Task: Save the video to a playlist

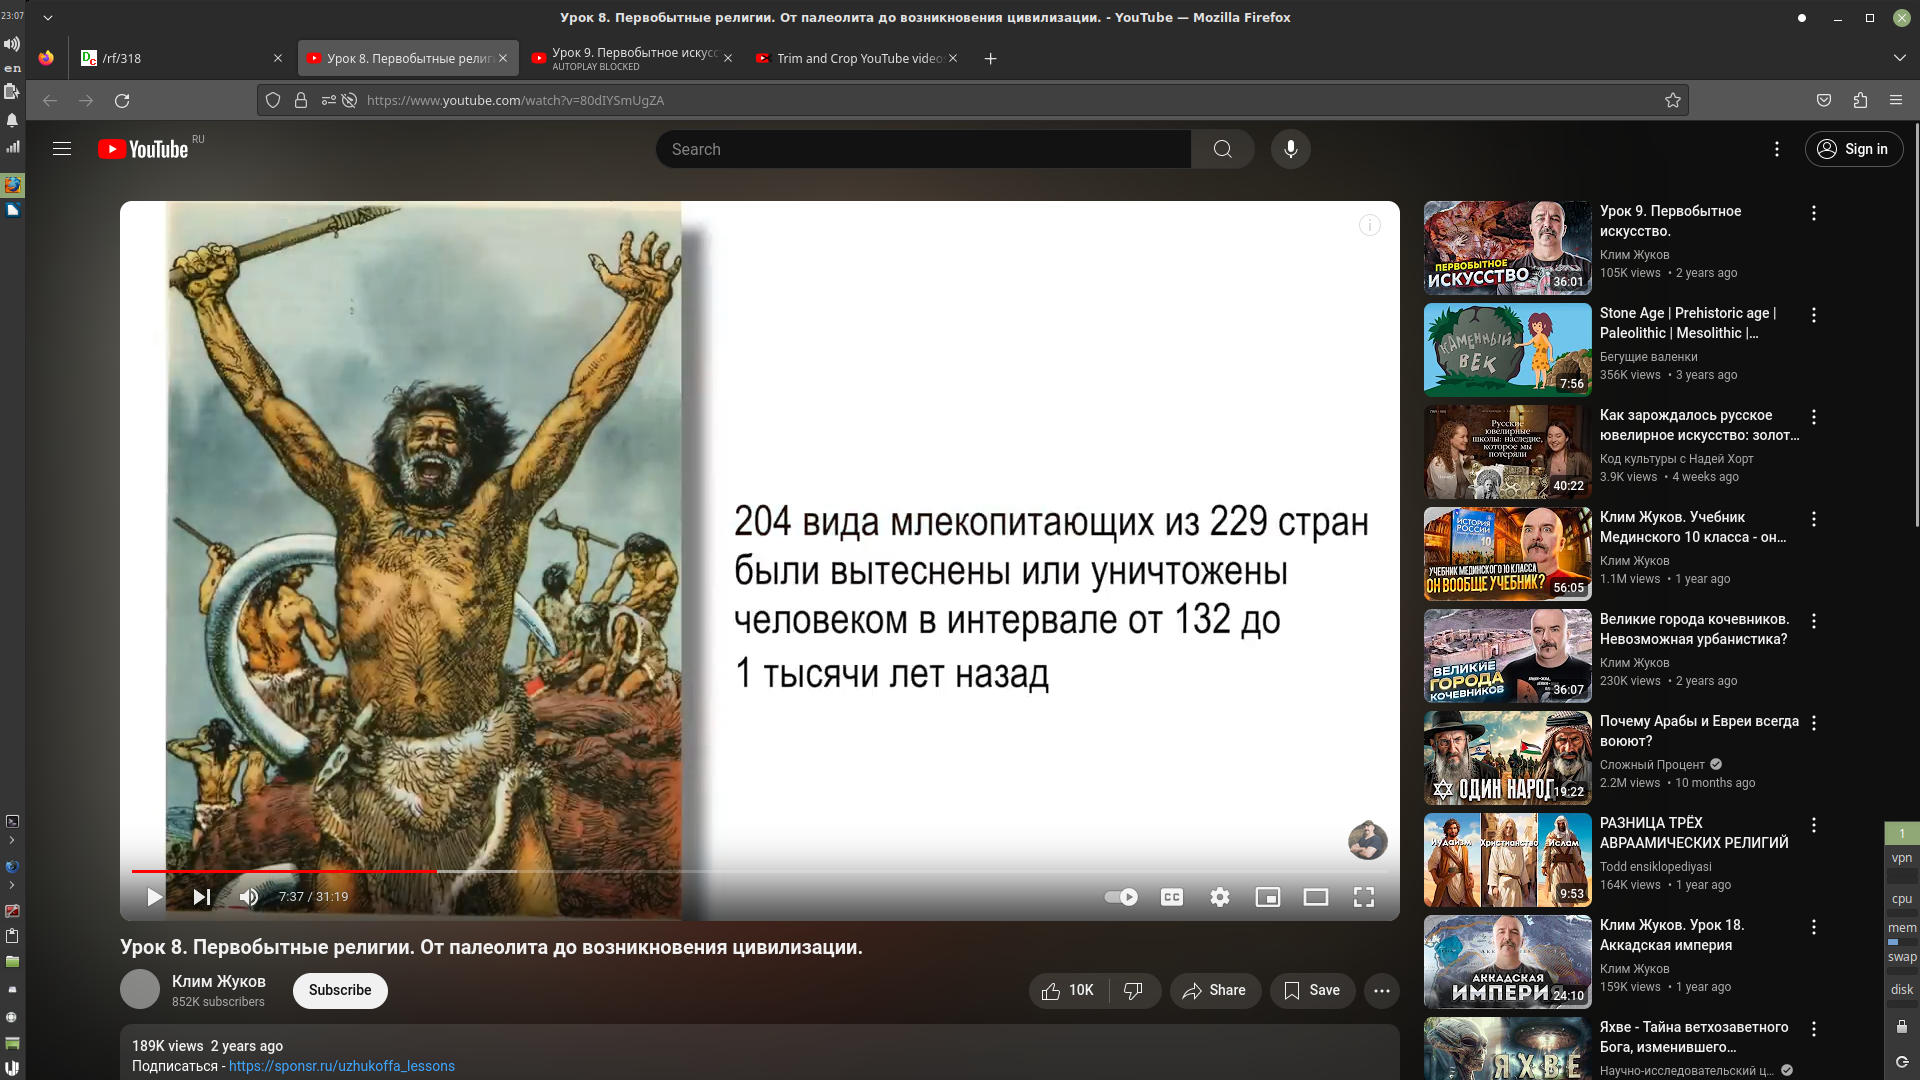Action: 1312,990
